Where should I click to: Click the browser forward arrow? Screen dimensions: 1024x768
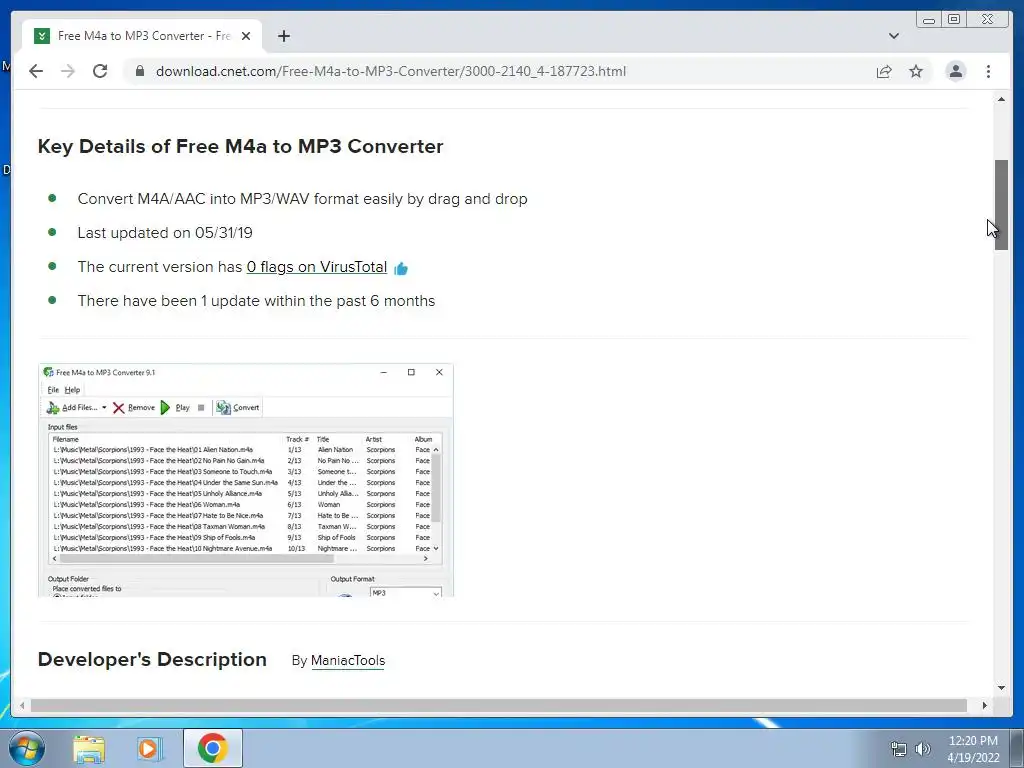[68, 71]
